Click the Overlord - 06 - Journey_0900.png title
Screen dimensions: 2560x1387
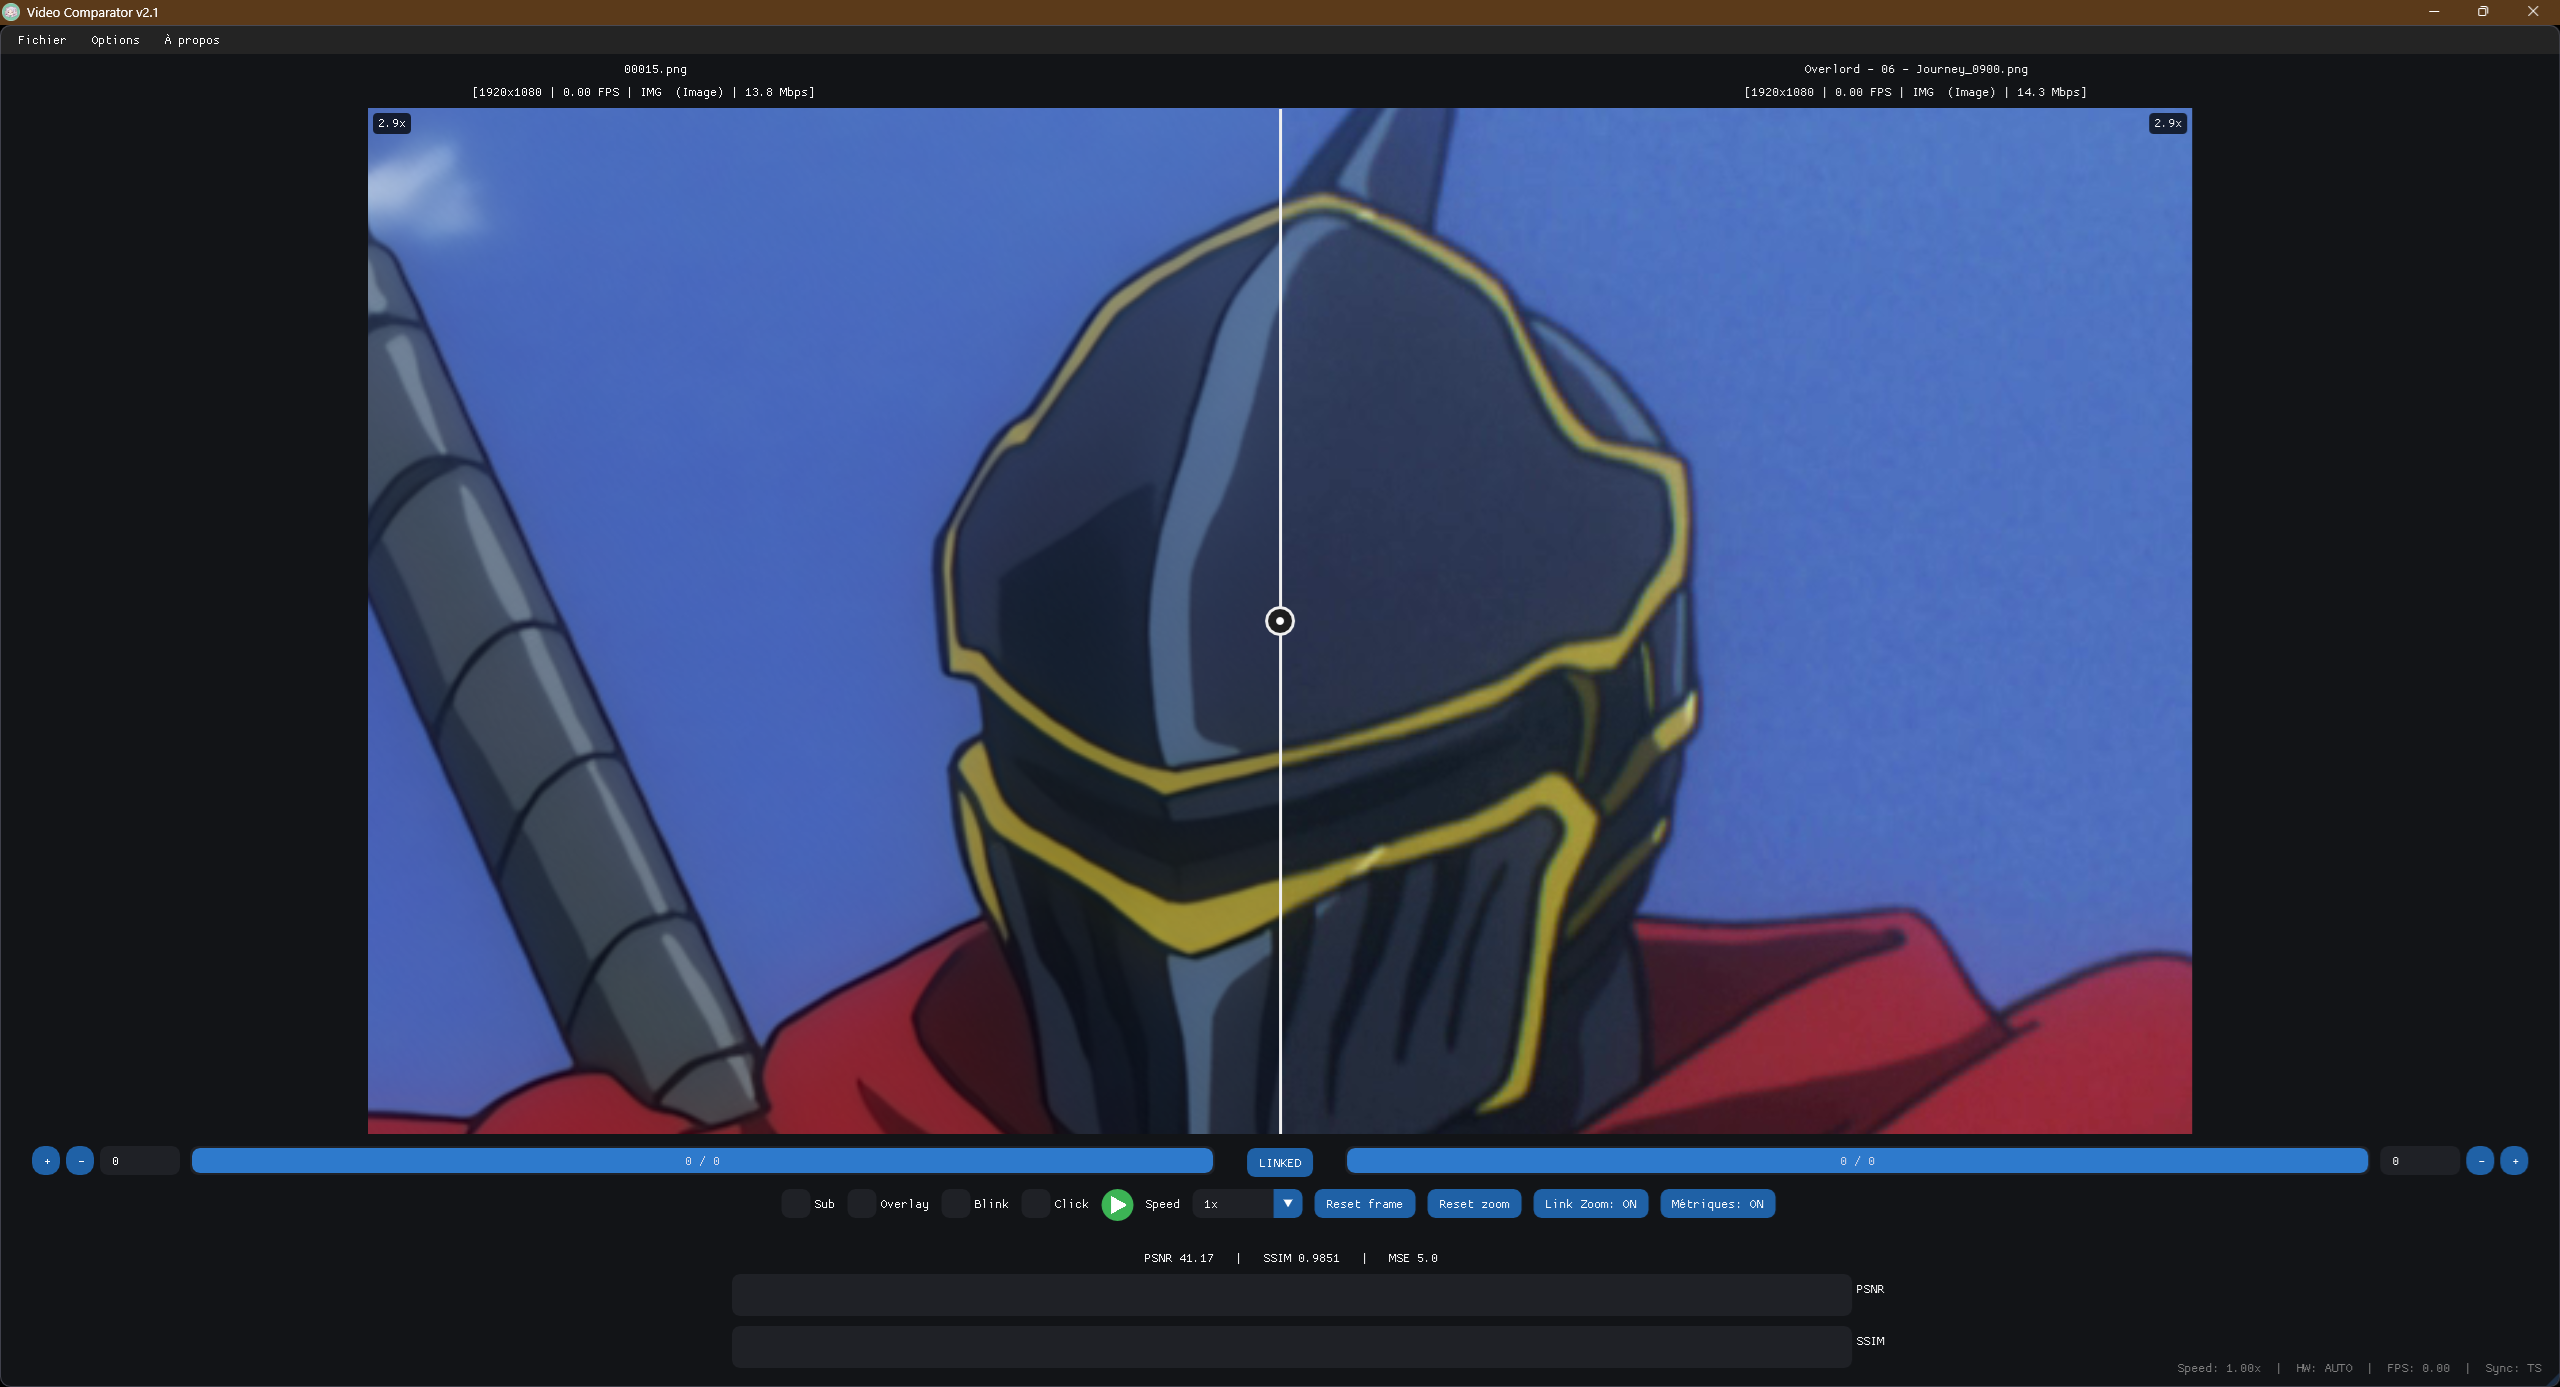tap(1915, 69)
